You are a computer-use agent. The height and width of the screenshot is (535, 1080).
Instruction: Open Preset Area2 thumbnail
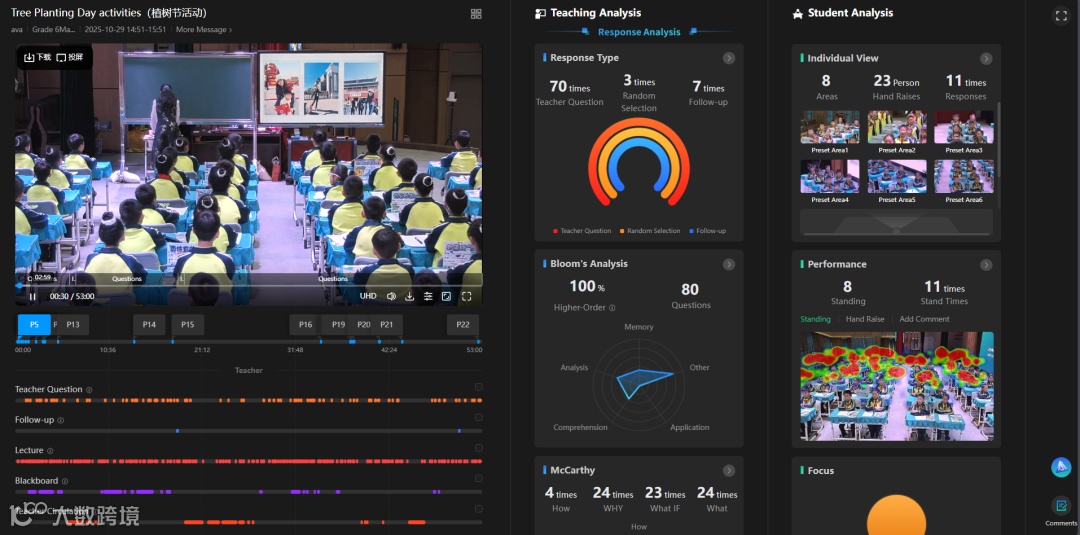[897, 127]
